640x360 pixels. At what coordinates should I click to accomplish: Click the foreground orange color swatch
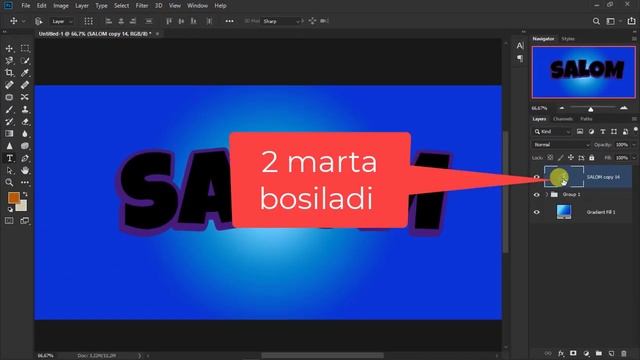pyautogui.click(x=13, y=198)
